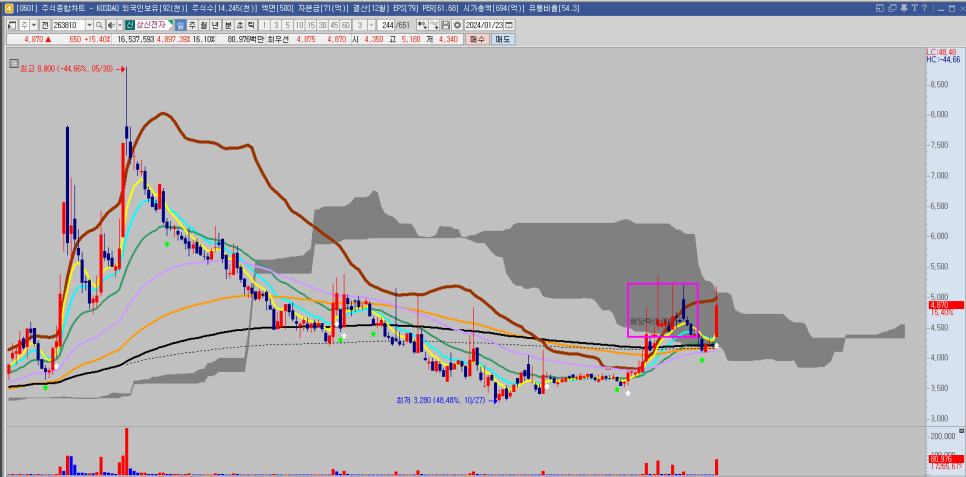The height and width of the screenshot is (477, 966).
Task: Click the green 신 badge icon
Action: click(130, 25)
